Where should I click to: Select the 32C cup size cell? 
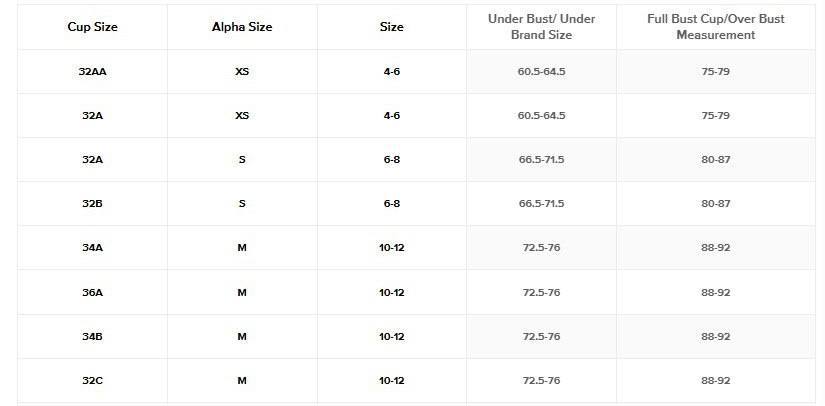(92, 381)
